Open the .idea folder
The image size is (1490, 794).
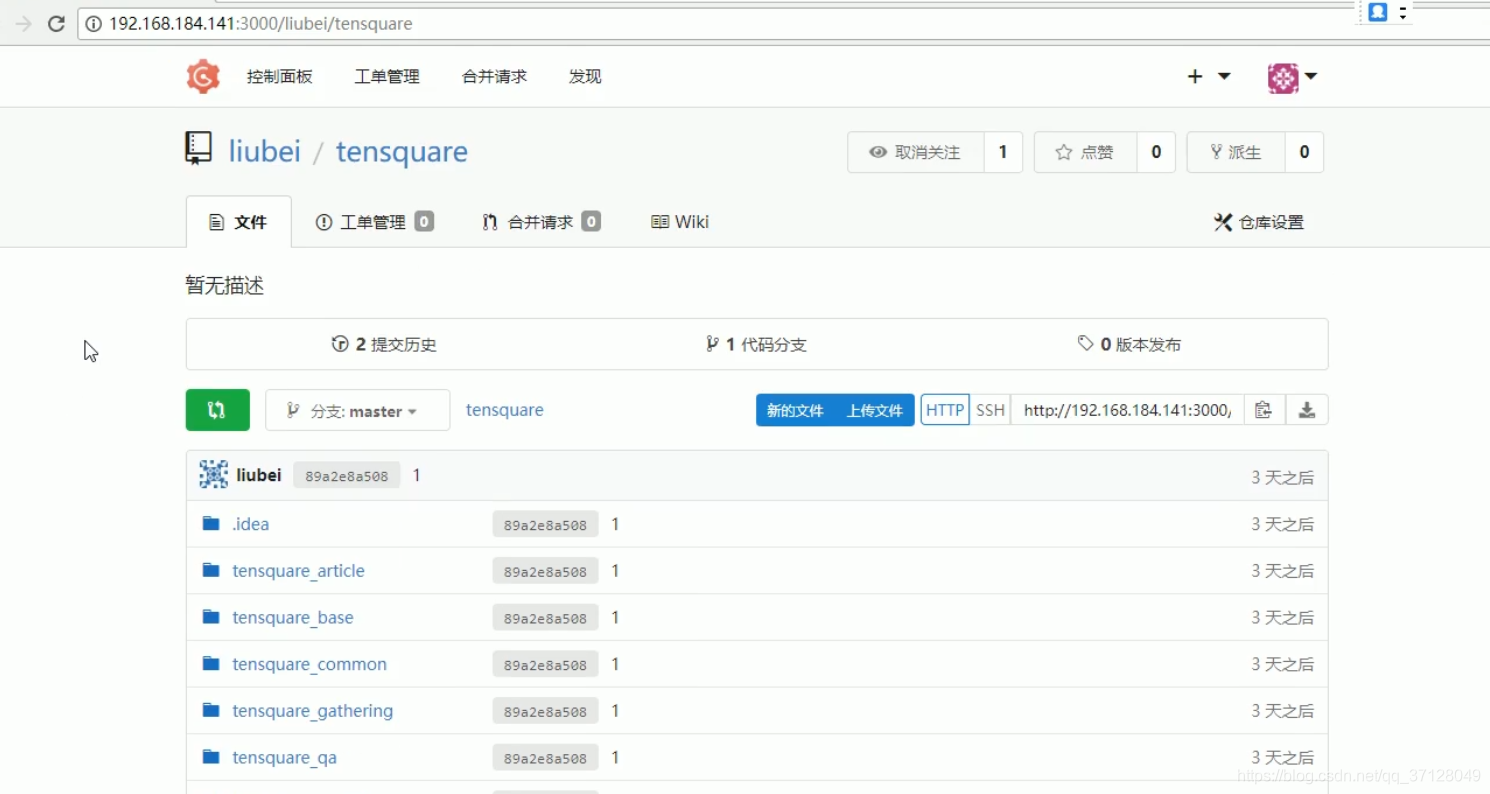pos(251,524)
